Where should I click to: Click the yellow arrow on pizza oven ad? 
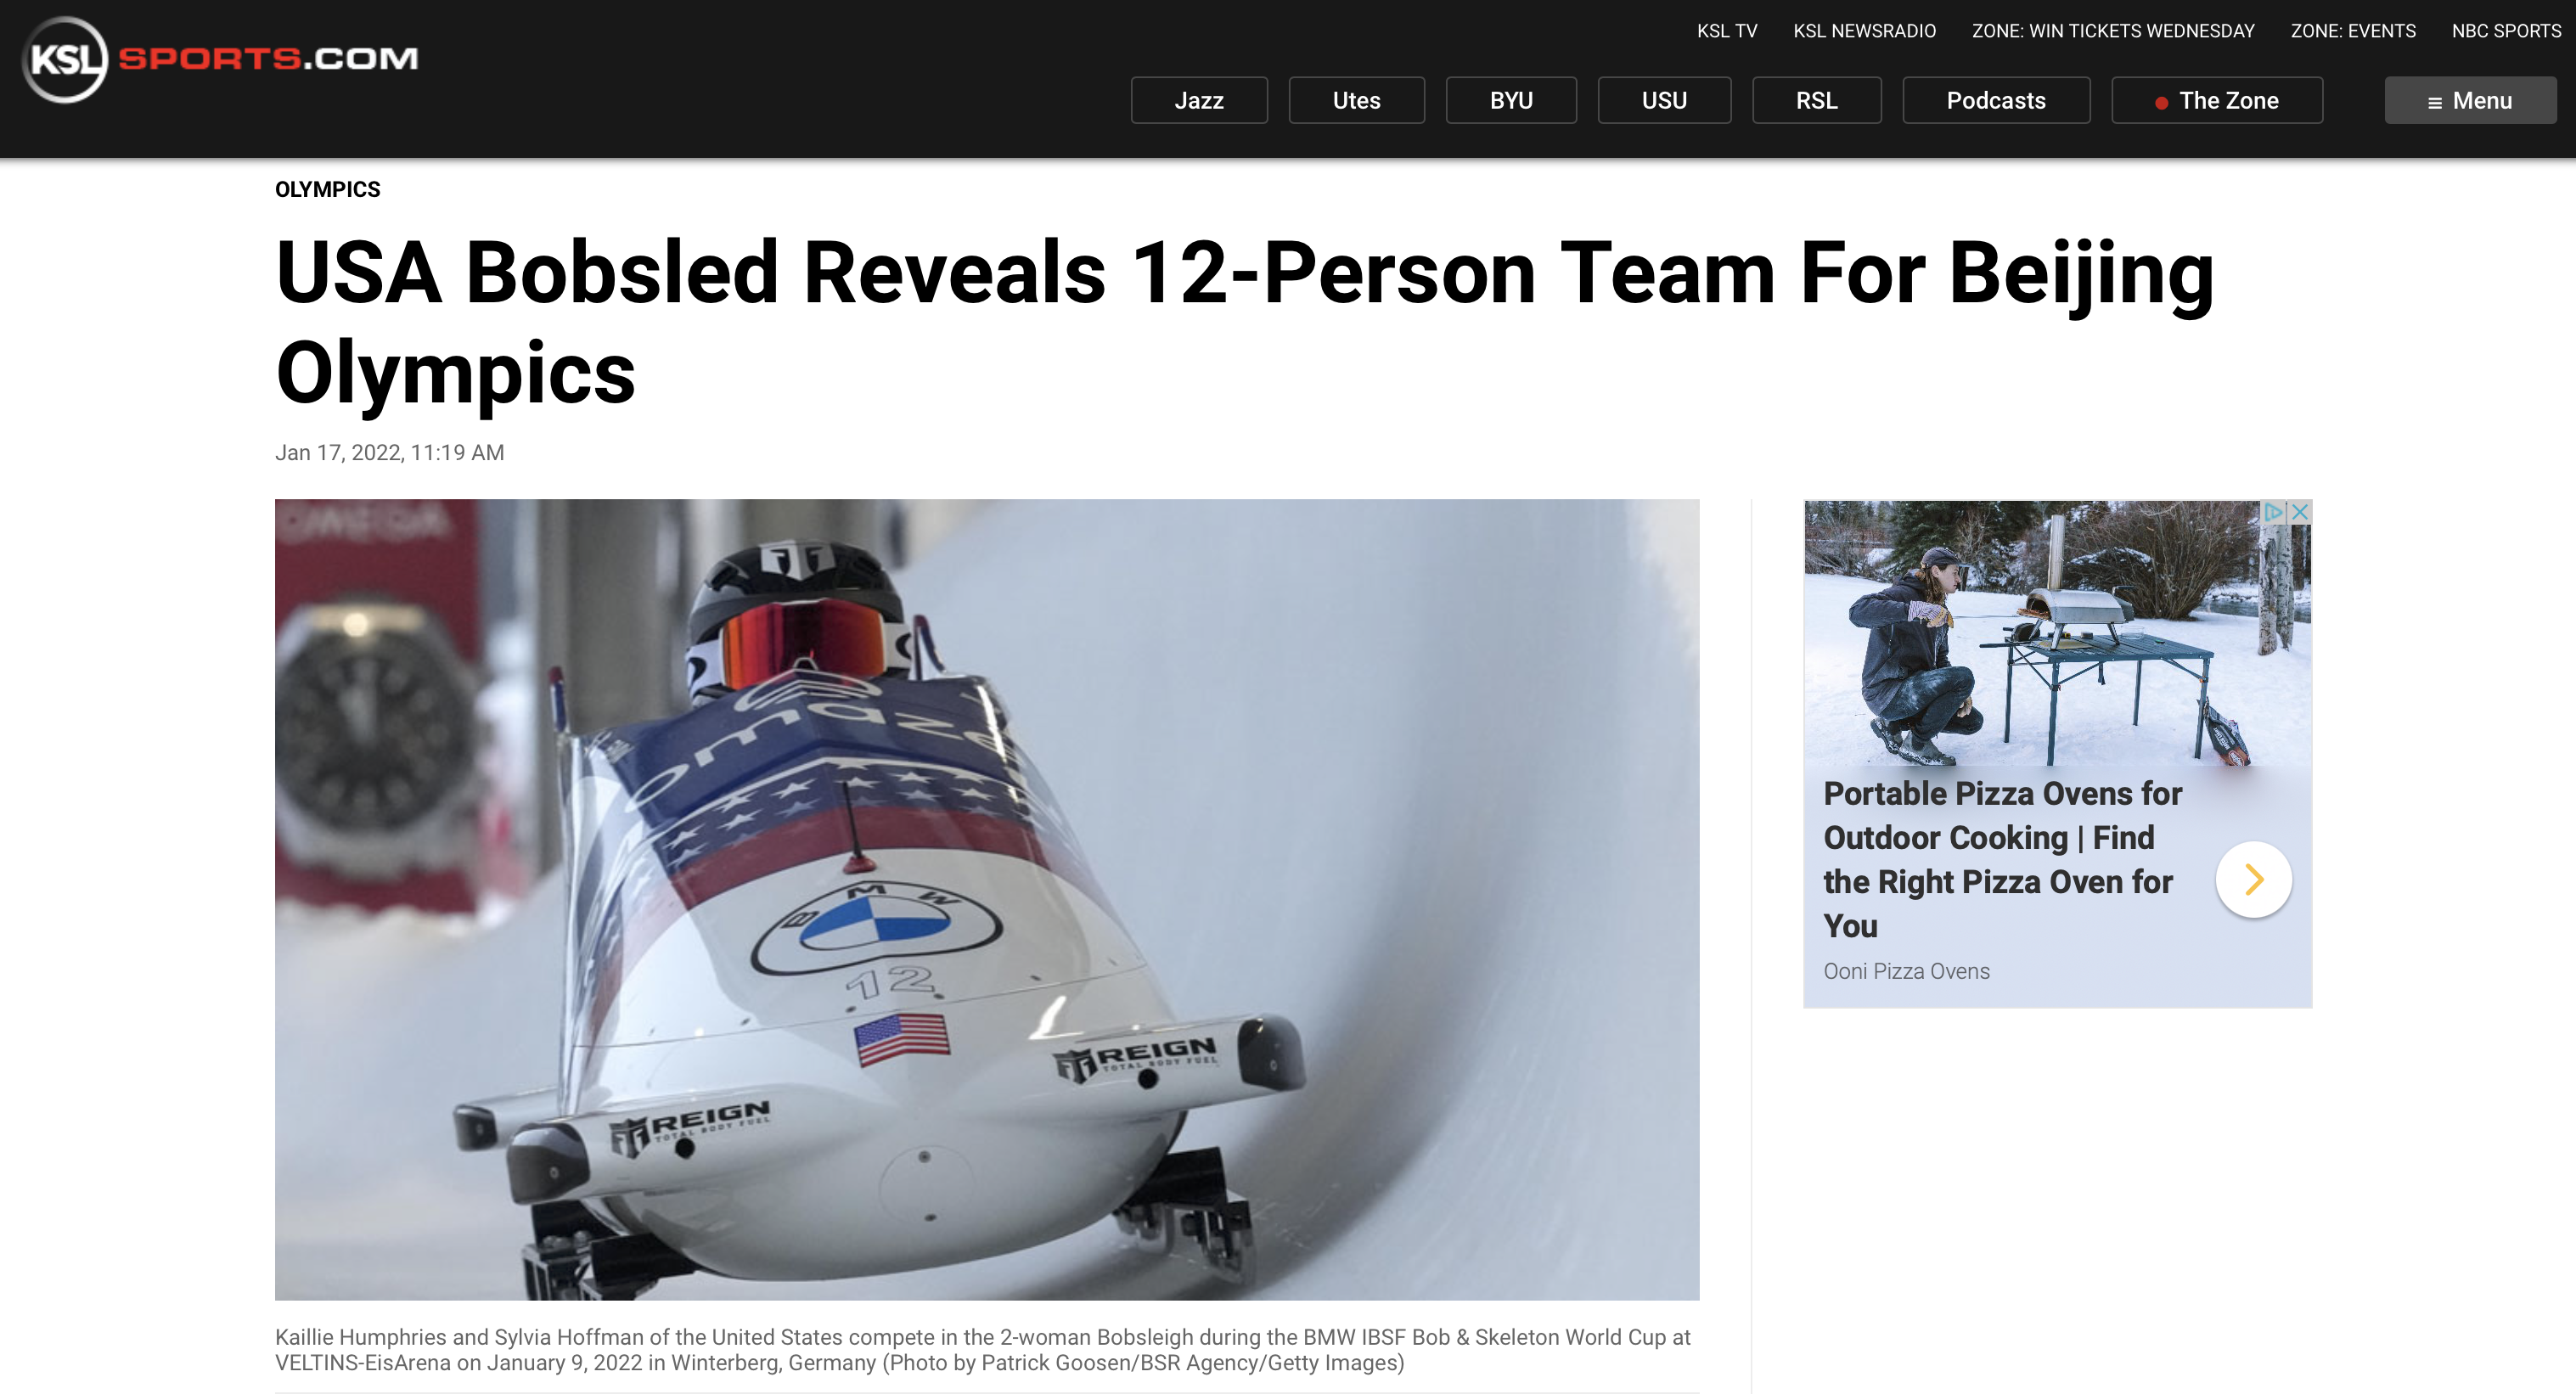tap(2254, 880)
